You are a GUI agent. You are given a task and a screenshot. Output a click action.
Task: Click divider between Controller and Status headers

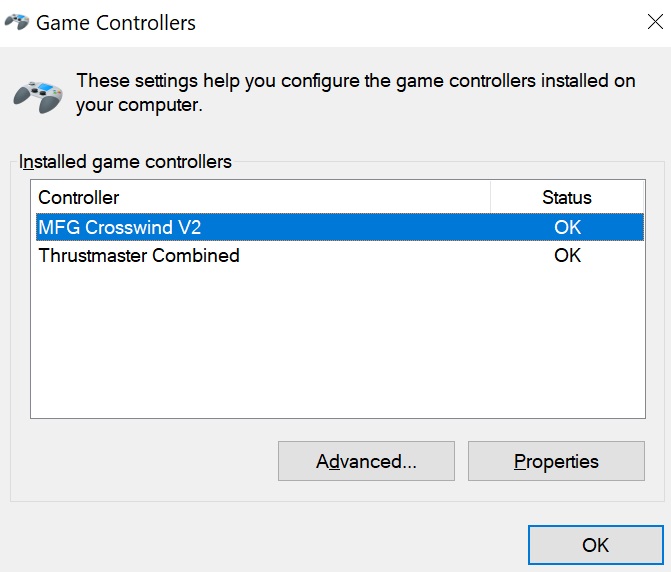tap(491, 197)
